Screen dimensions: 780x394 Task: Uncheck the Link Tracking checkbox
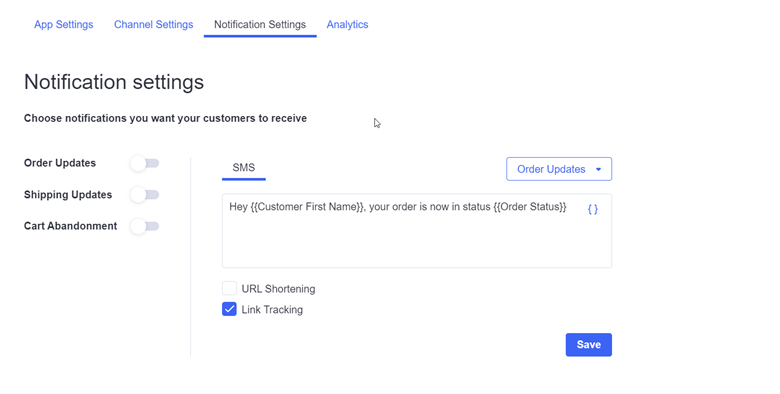pyautogui.click(x=229, y=309)
